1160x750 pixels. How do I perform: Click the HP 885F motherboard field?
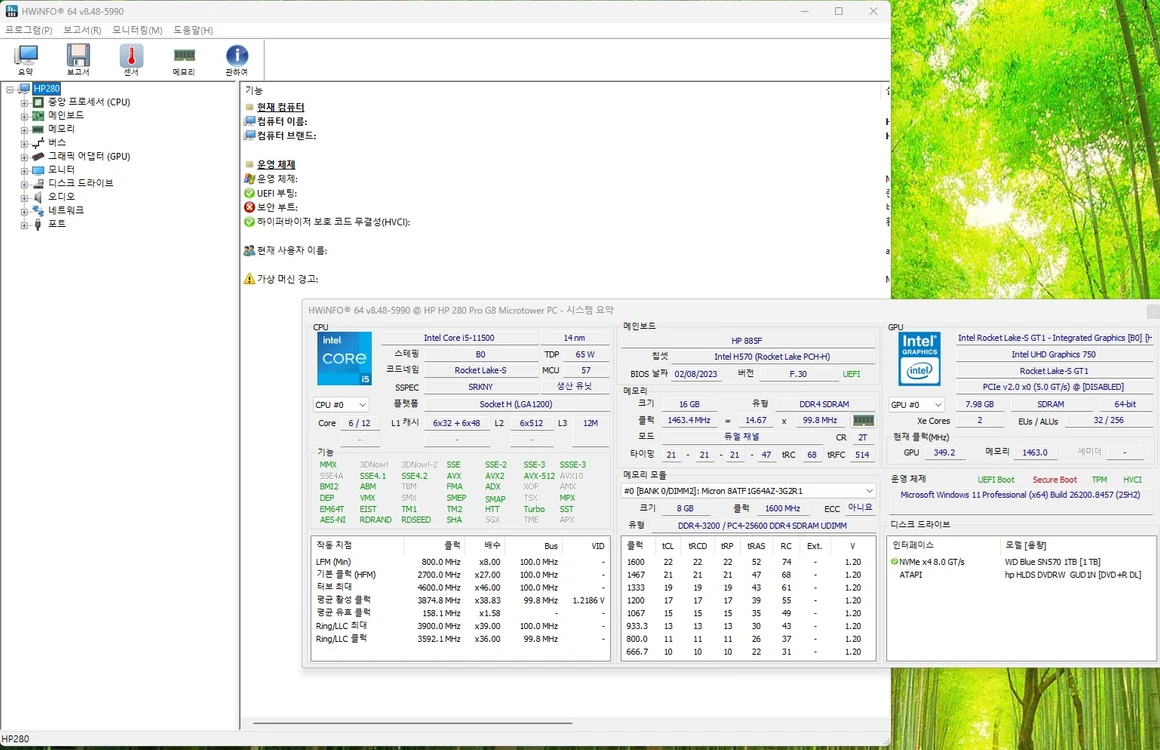pos(747,341)
